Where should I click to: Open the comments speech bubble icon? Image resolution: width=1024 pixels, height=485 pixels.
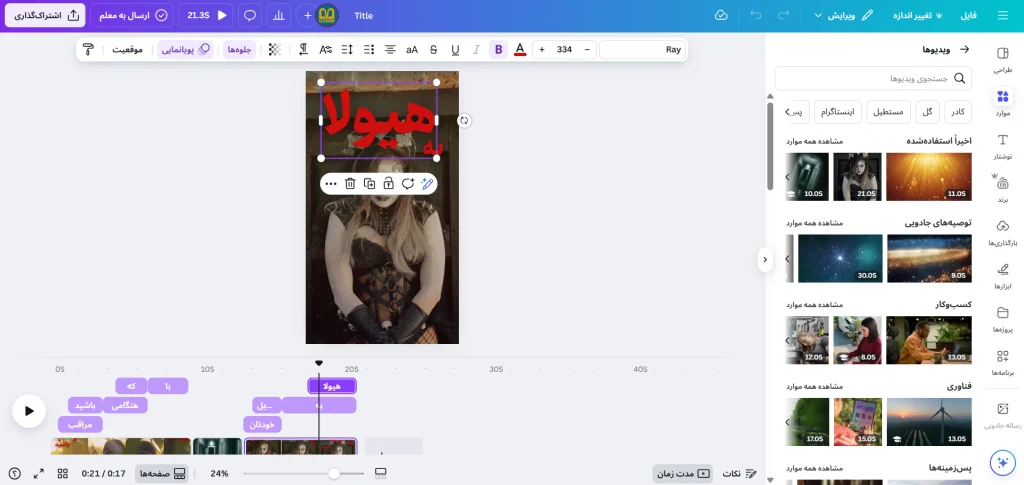249,15
